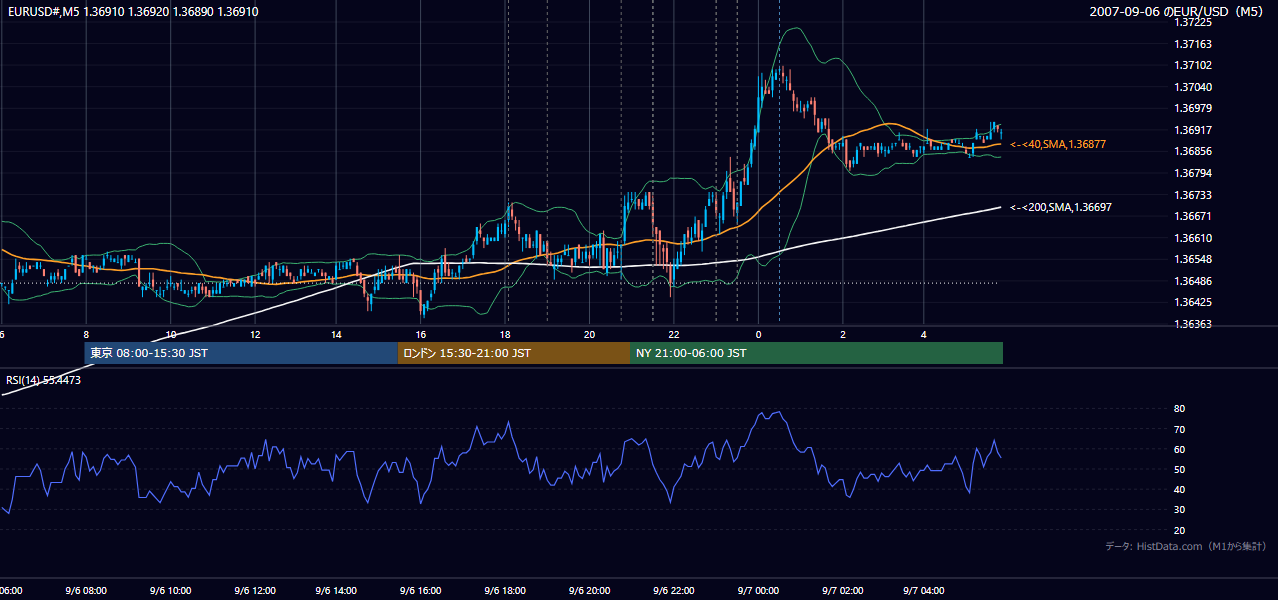Click price axis value 1.37163

click(1193, 44)
